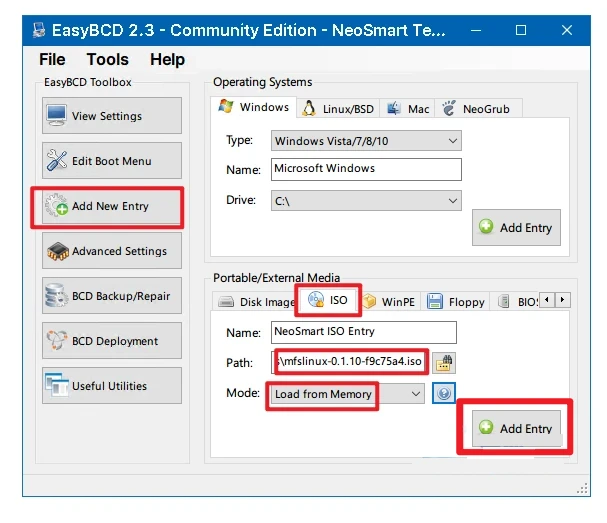The height and width of the screenshot is (523, 607).
Task: Switch to the Windows tab
Action: (254, 107)
